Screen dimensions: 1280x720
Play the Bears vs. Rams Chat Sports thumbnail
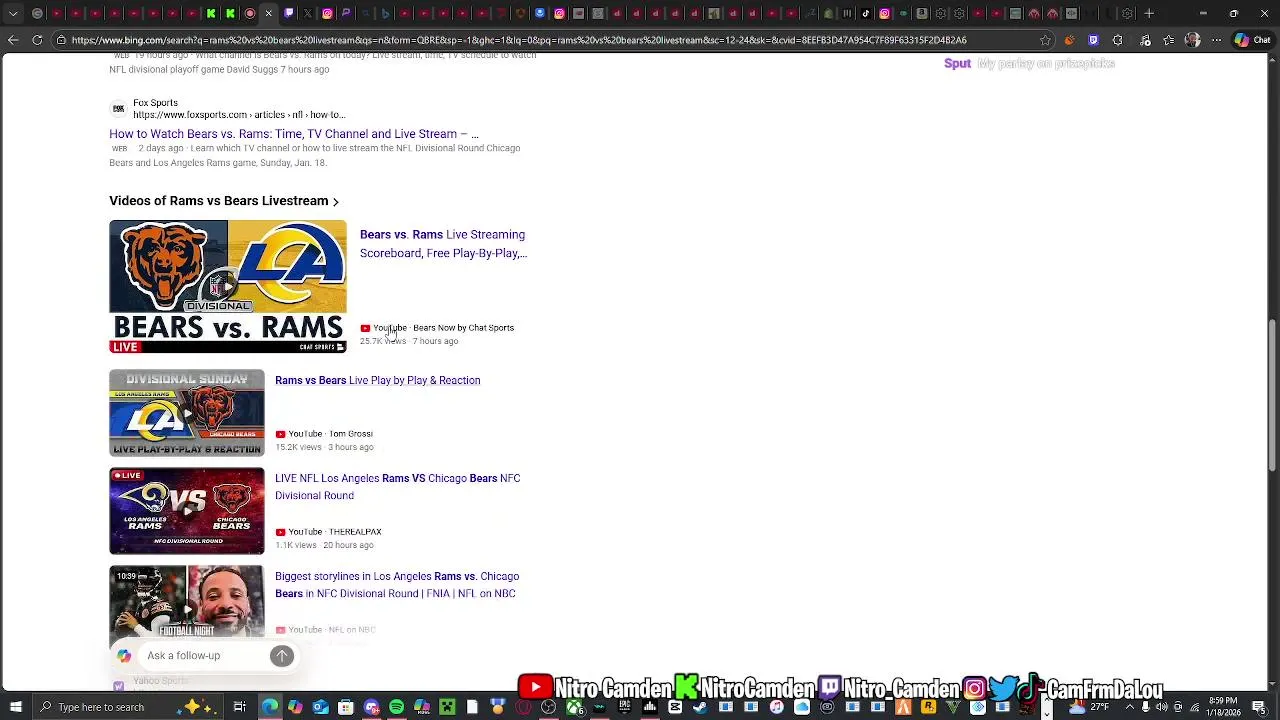228,287
